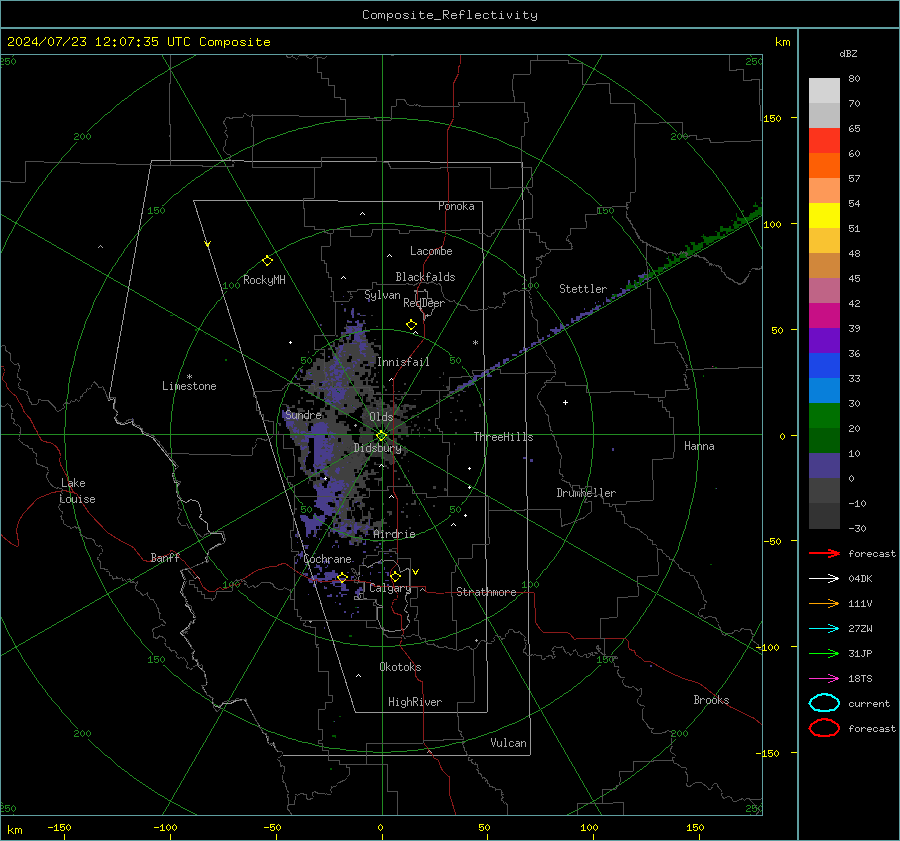This screenshot has height=841, width=900.
Task: Click the 100 tick on the right km axis
Action: [772, 224]
